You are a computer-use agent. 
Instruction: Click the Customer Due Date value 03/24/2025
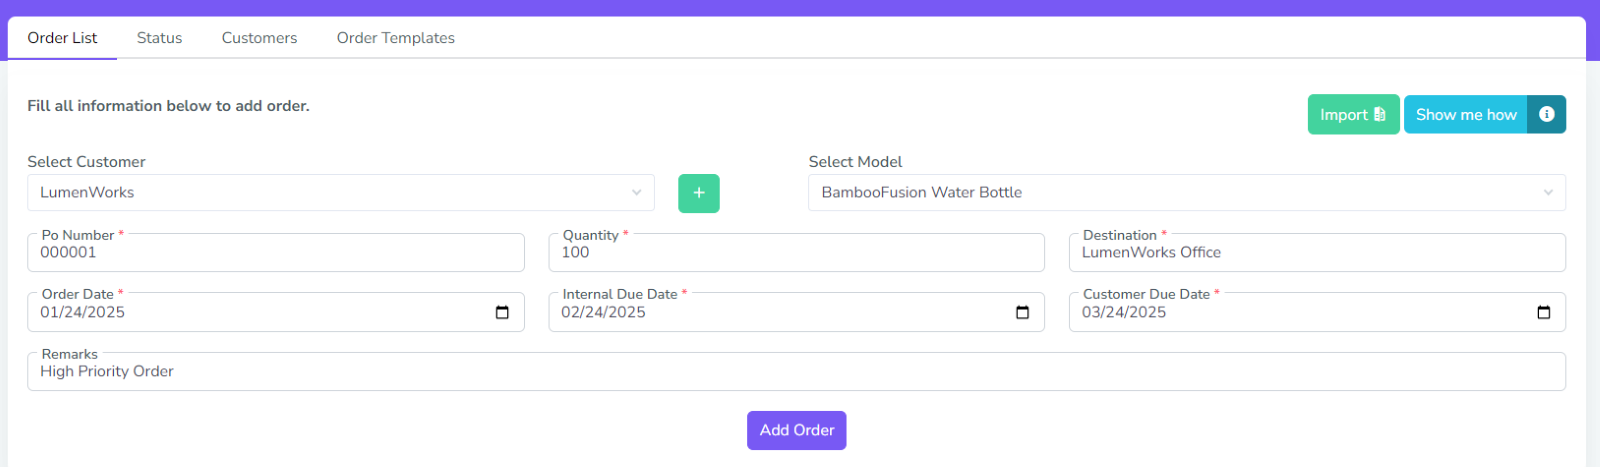click(1124, 313)
